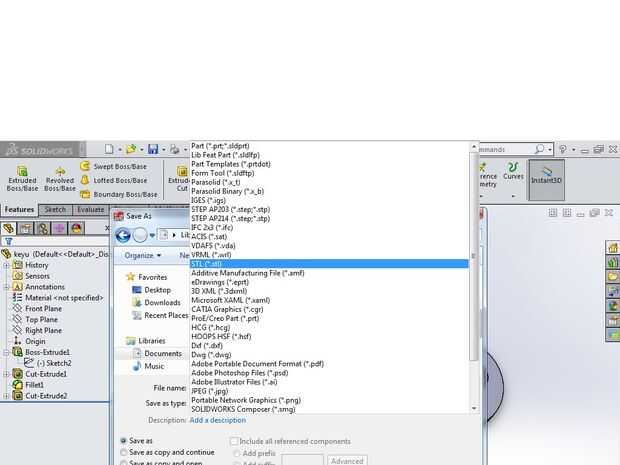Click the Open file icon
620x465 pixels.
[x=131, y=149]
